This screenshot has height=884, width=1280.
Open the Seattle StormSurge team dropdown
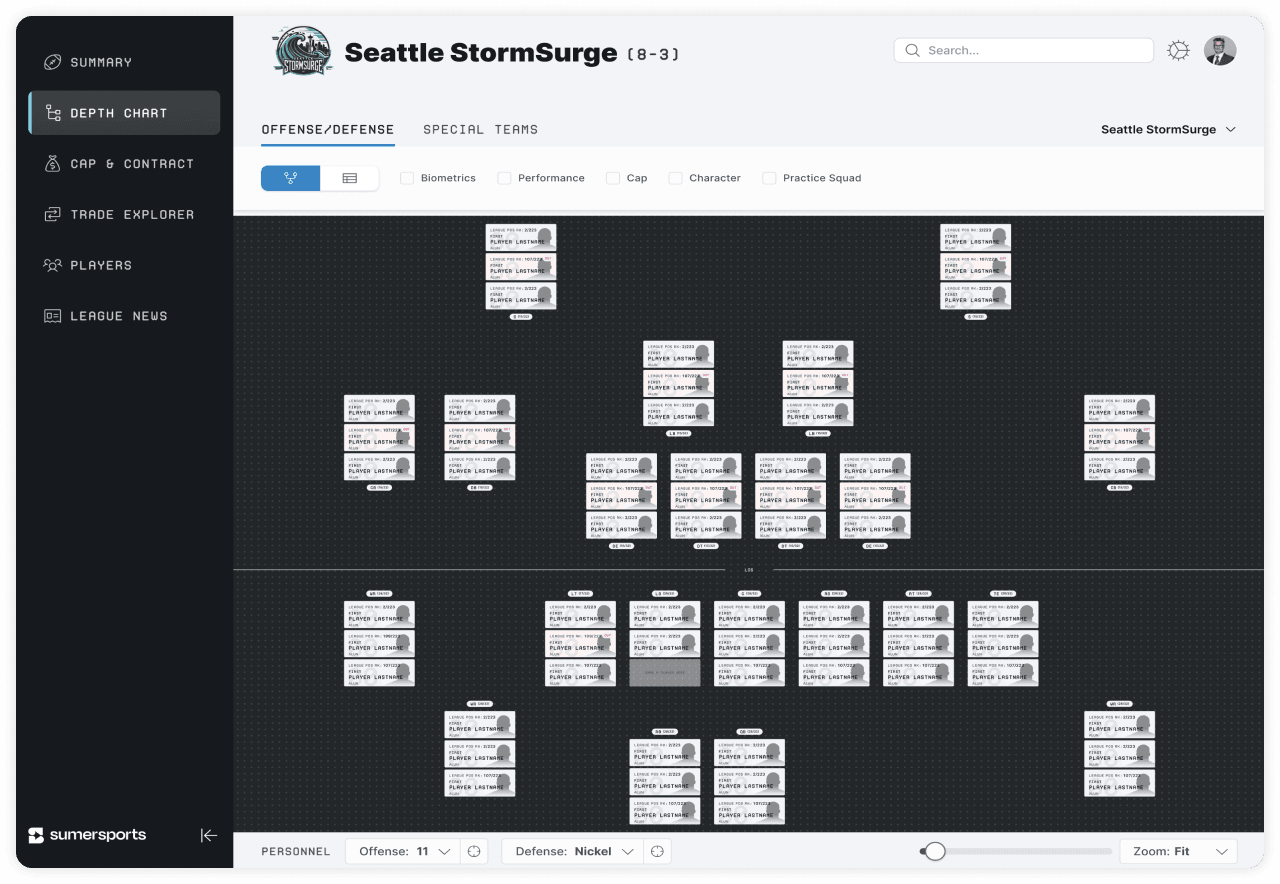(x=1168, y=130)
